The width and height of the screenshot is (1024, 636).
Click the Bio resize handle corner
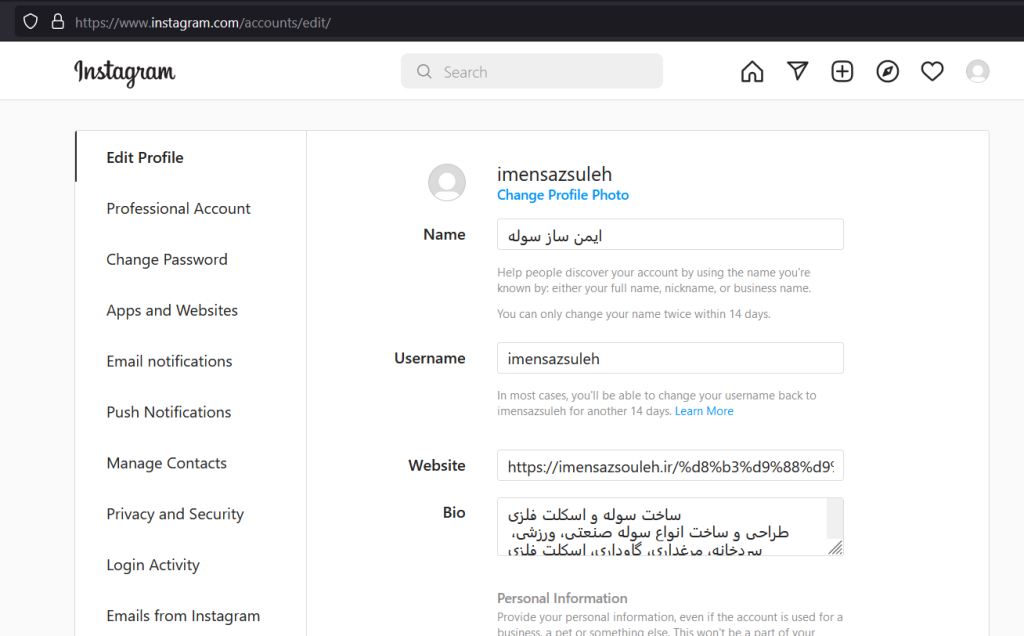[835, 548]
